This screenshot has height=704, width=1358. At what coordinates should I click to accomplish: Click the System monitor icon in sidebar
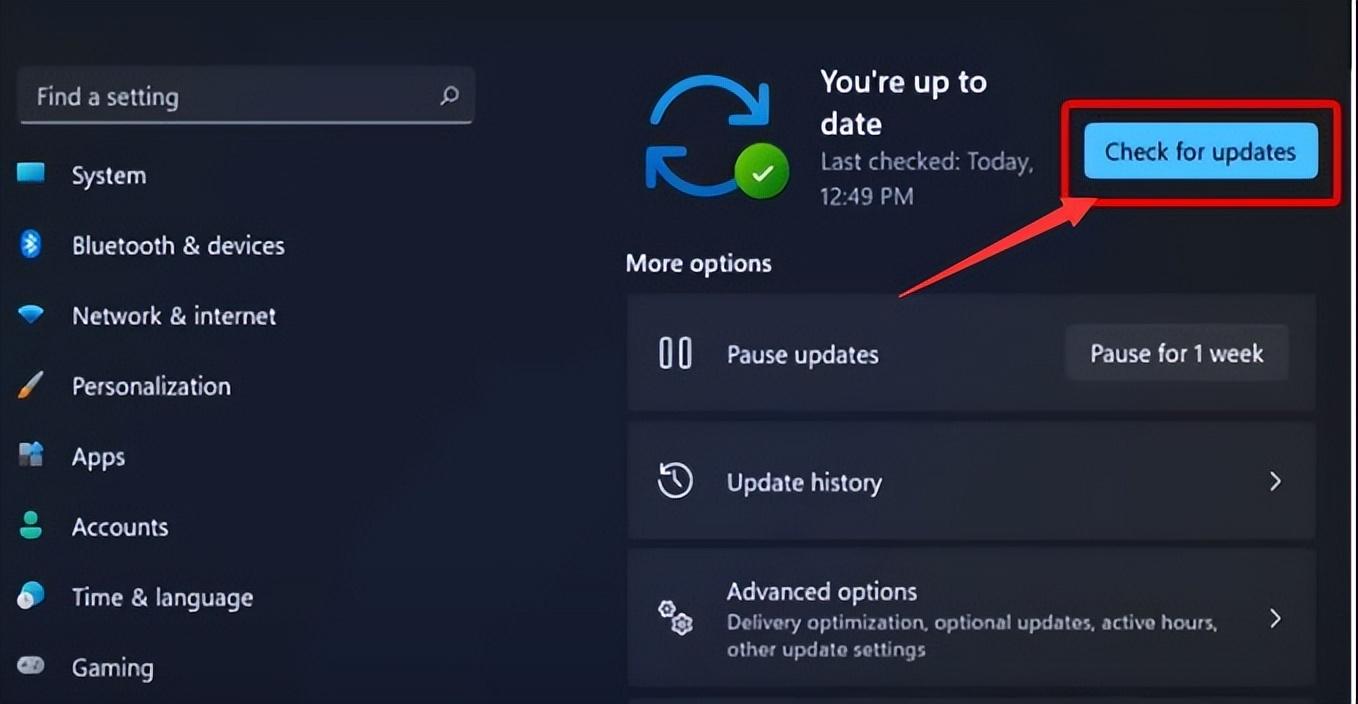[x=31, y=174]
